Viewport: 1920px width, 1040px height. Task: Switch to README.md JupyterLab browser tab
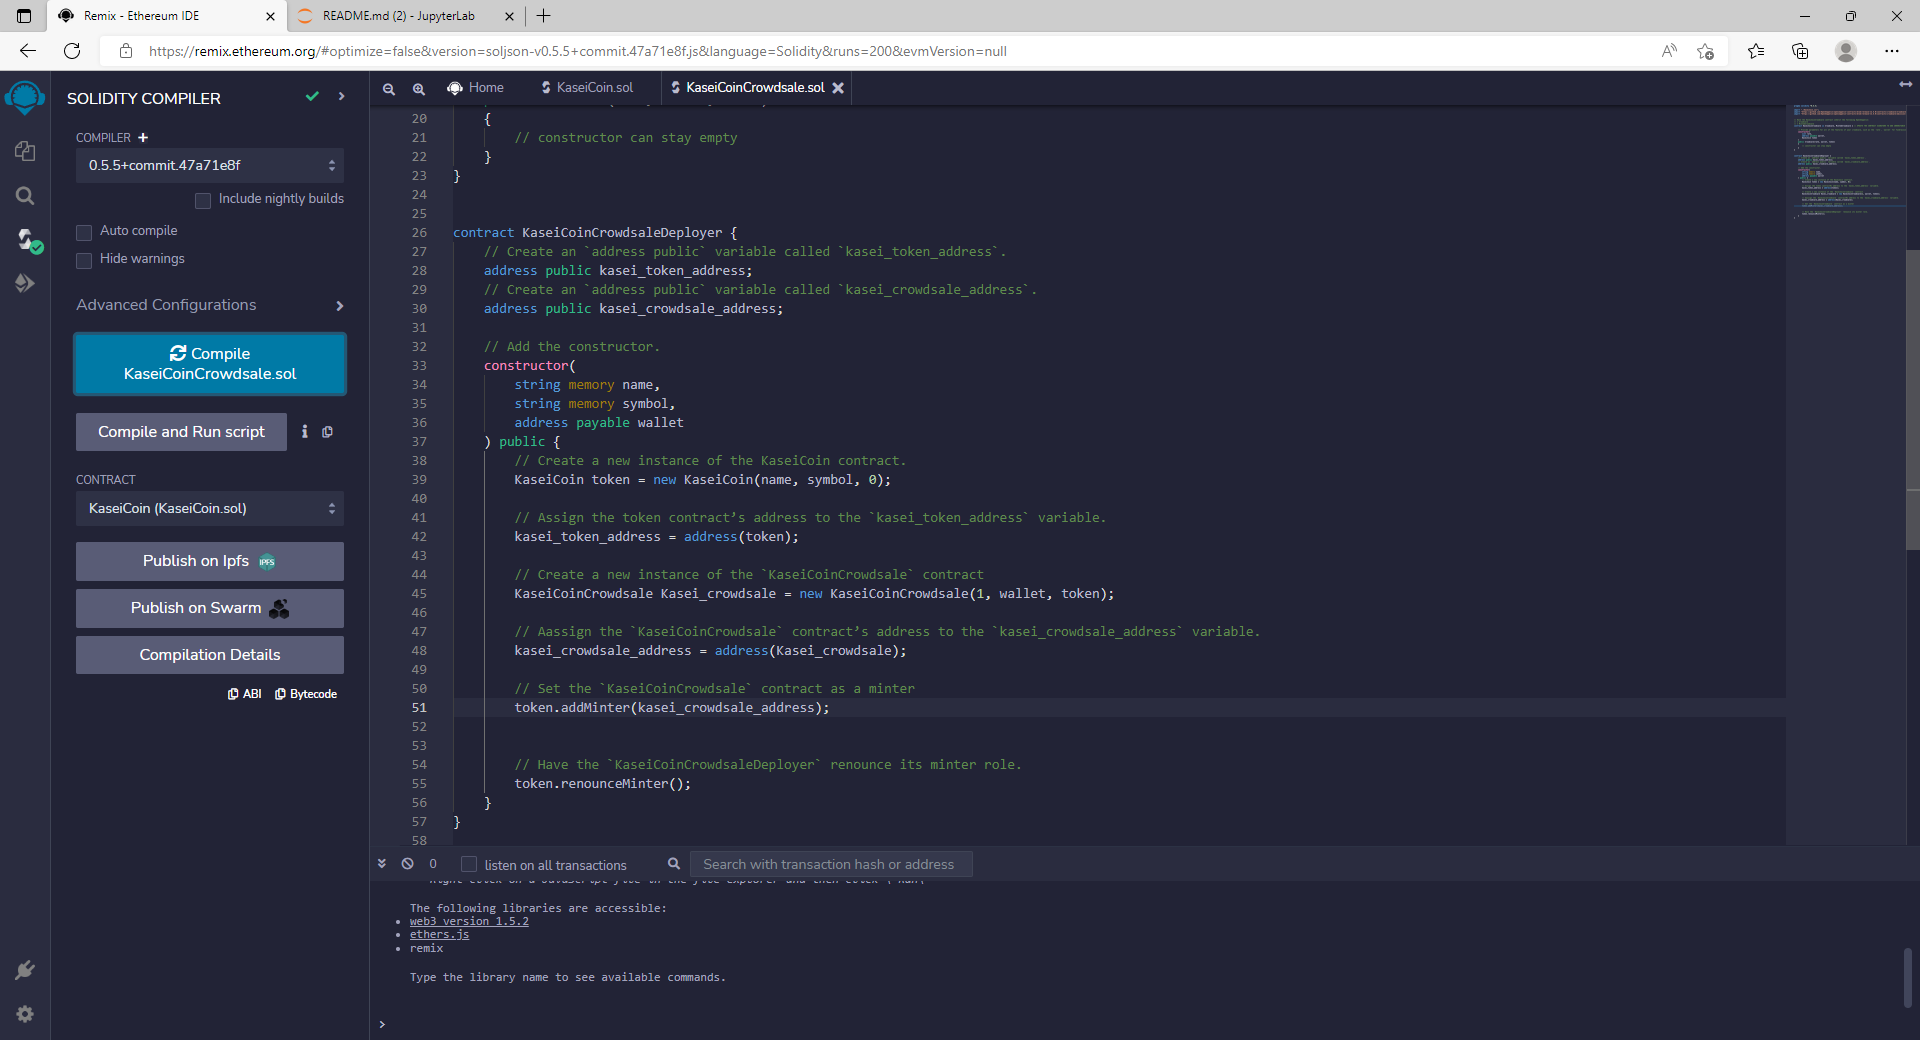tap(400, 16)
